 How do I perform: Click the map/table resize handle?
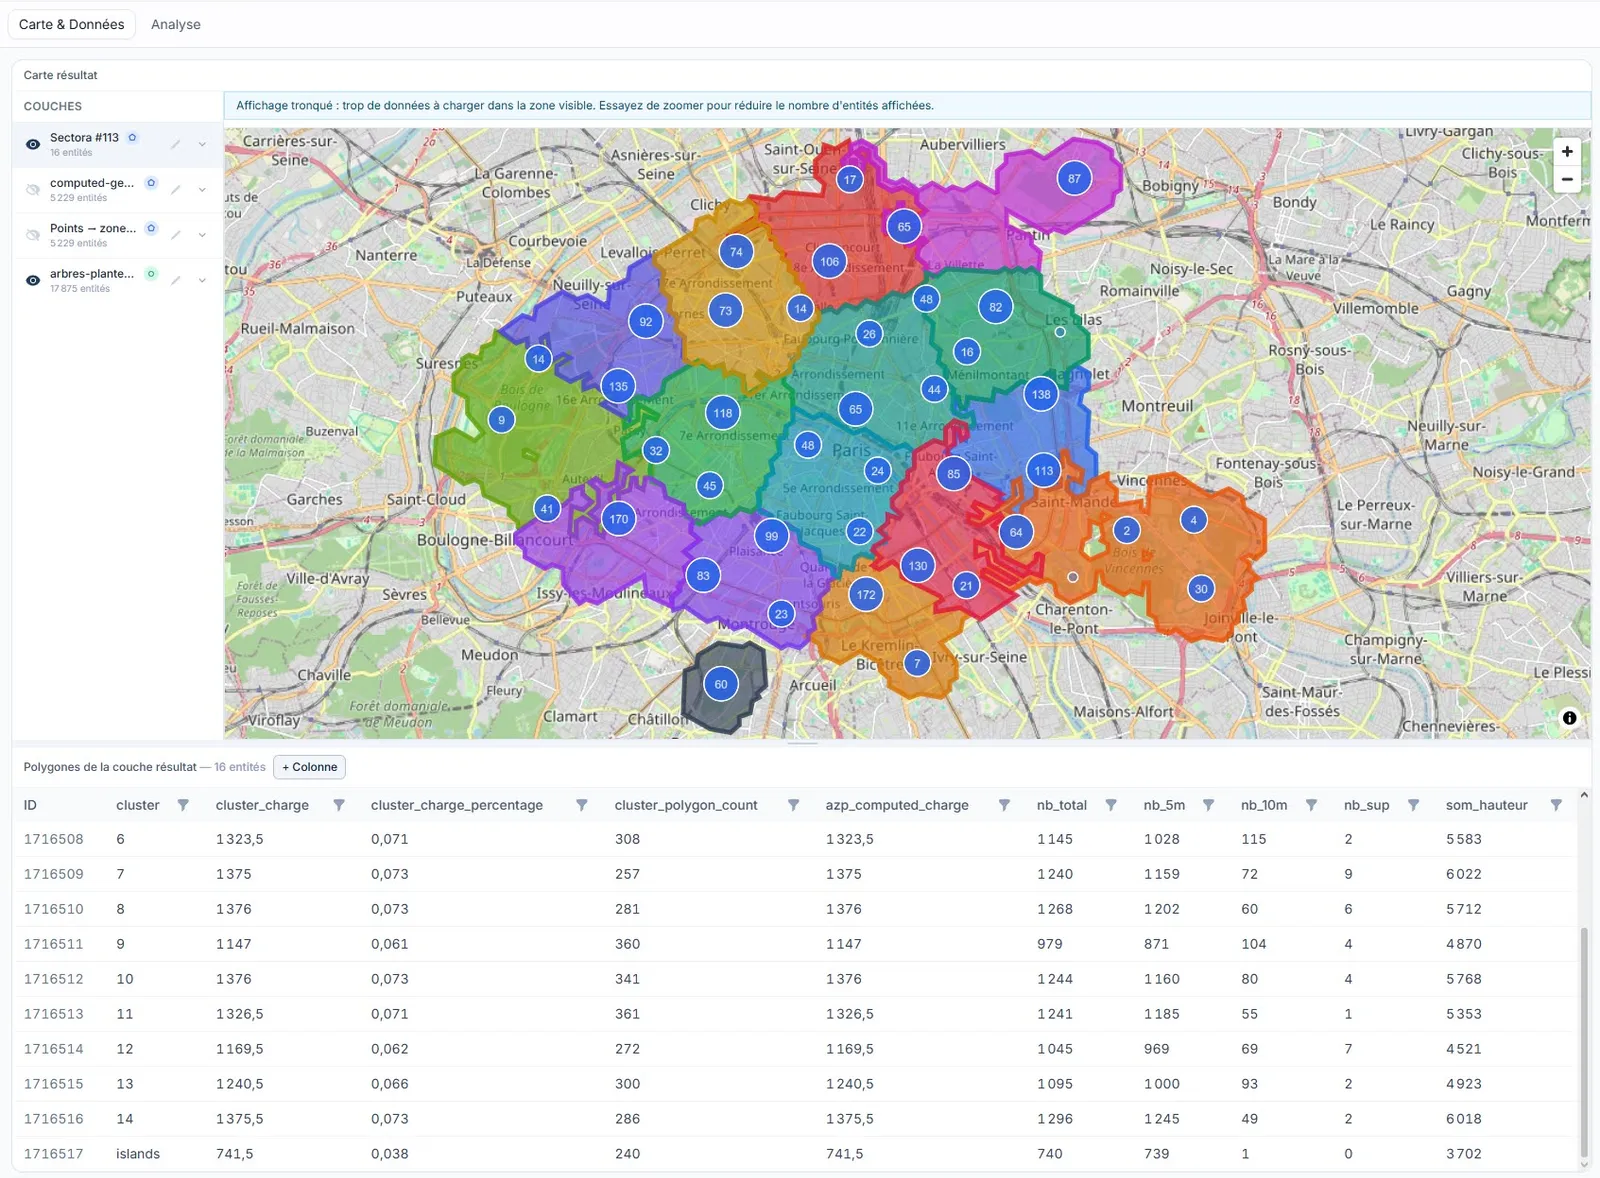(x=802, y=743)
